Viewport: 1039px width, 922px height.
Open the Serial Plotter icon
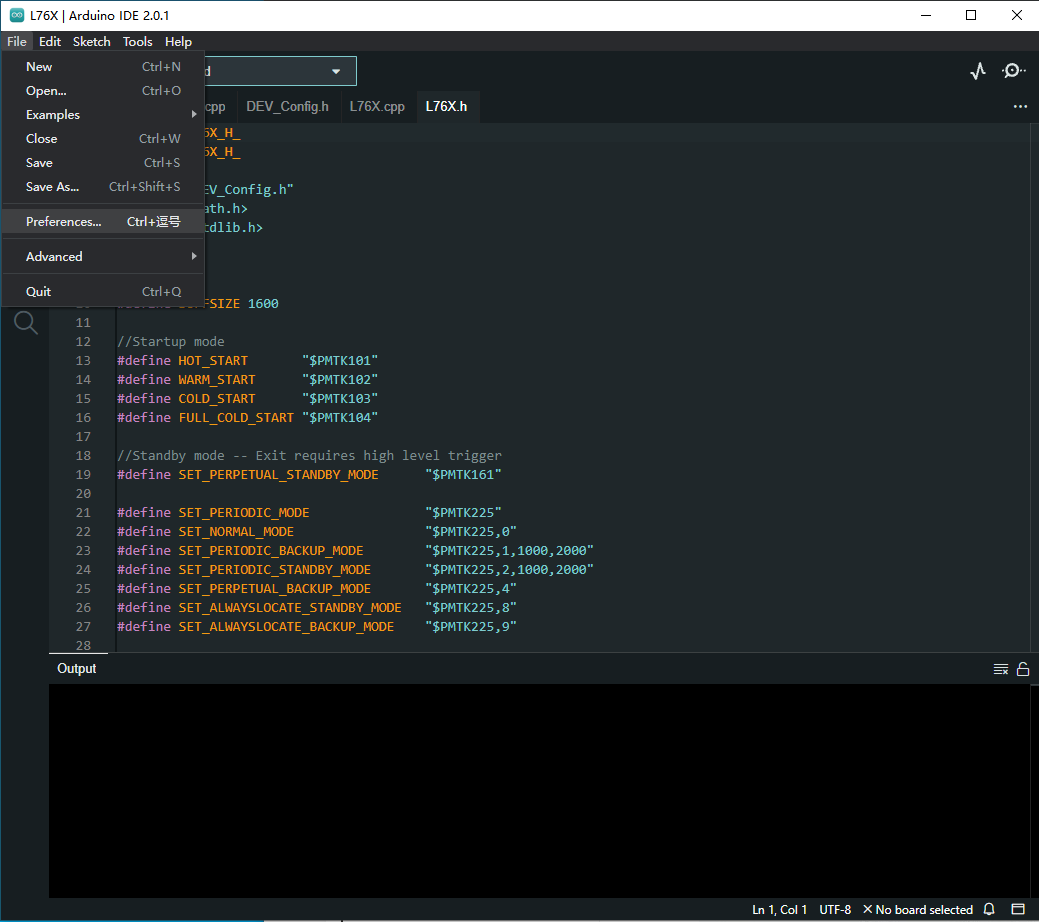point(978,71)
